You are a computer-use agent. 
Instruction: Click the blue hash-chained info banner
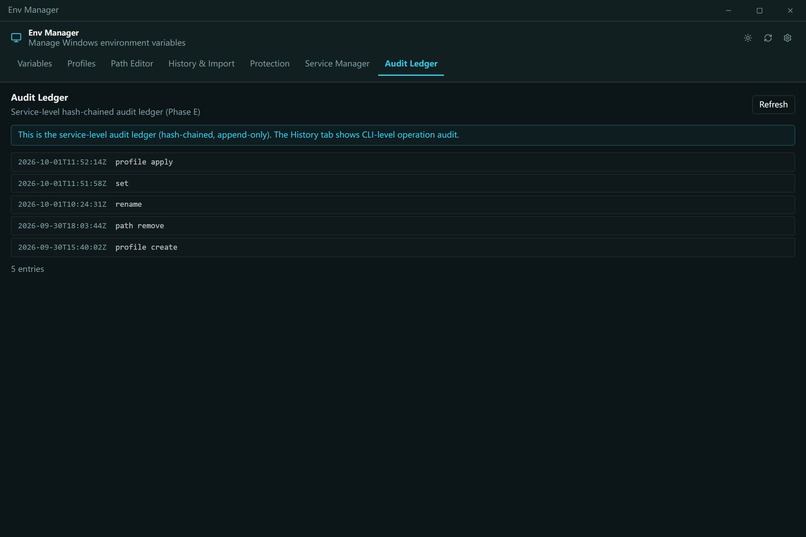pos(402,135)
